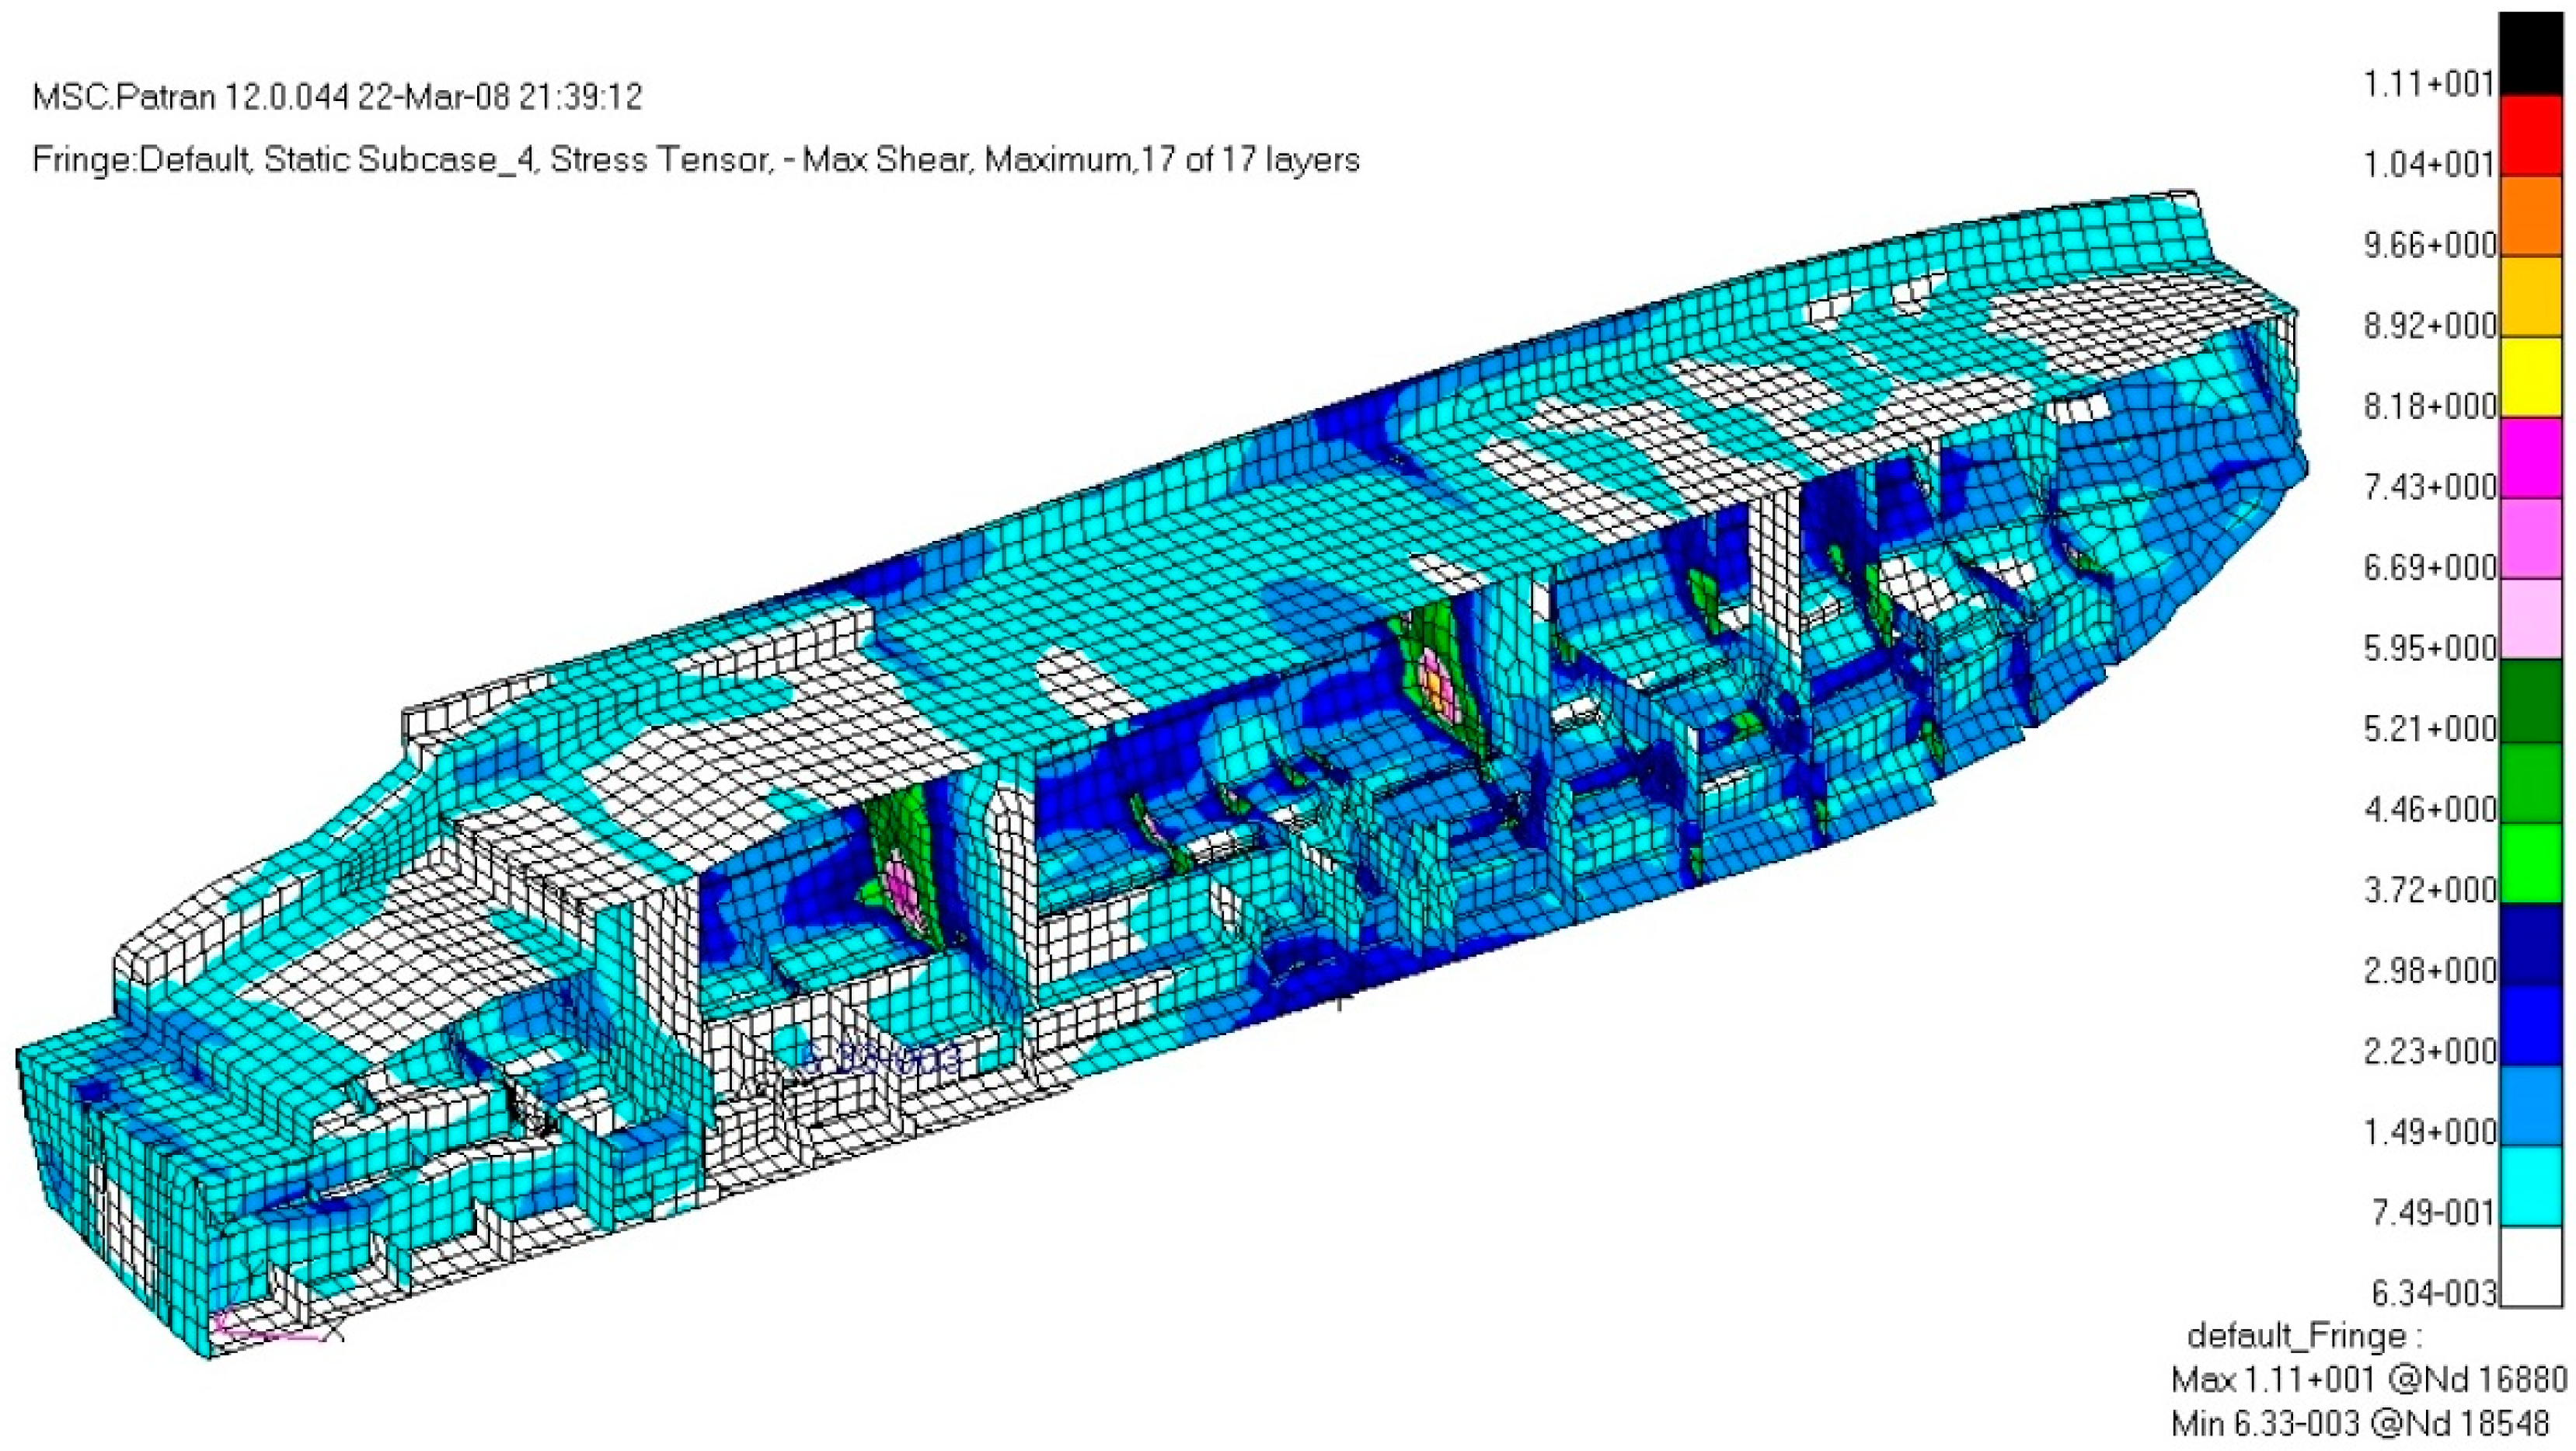Click the dark green legend band

pos(2531,700)
